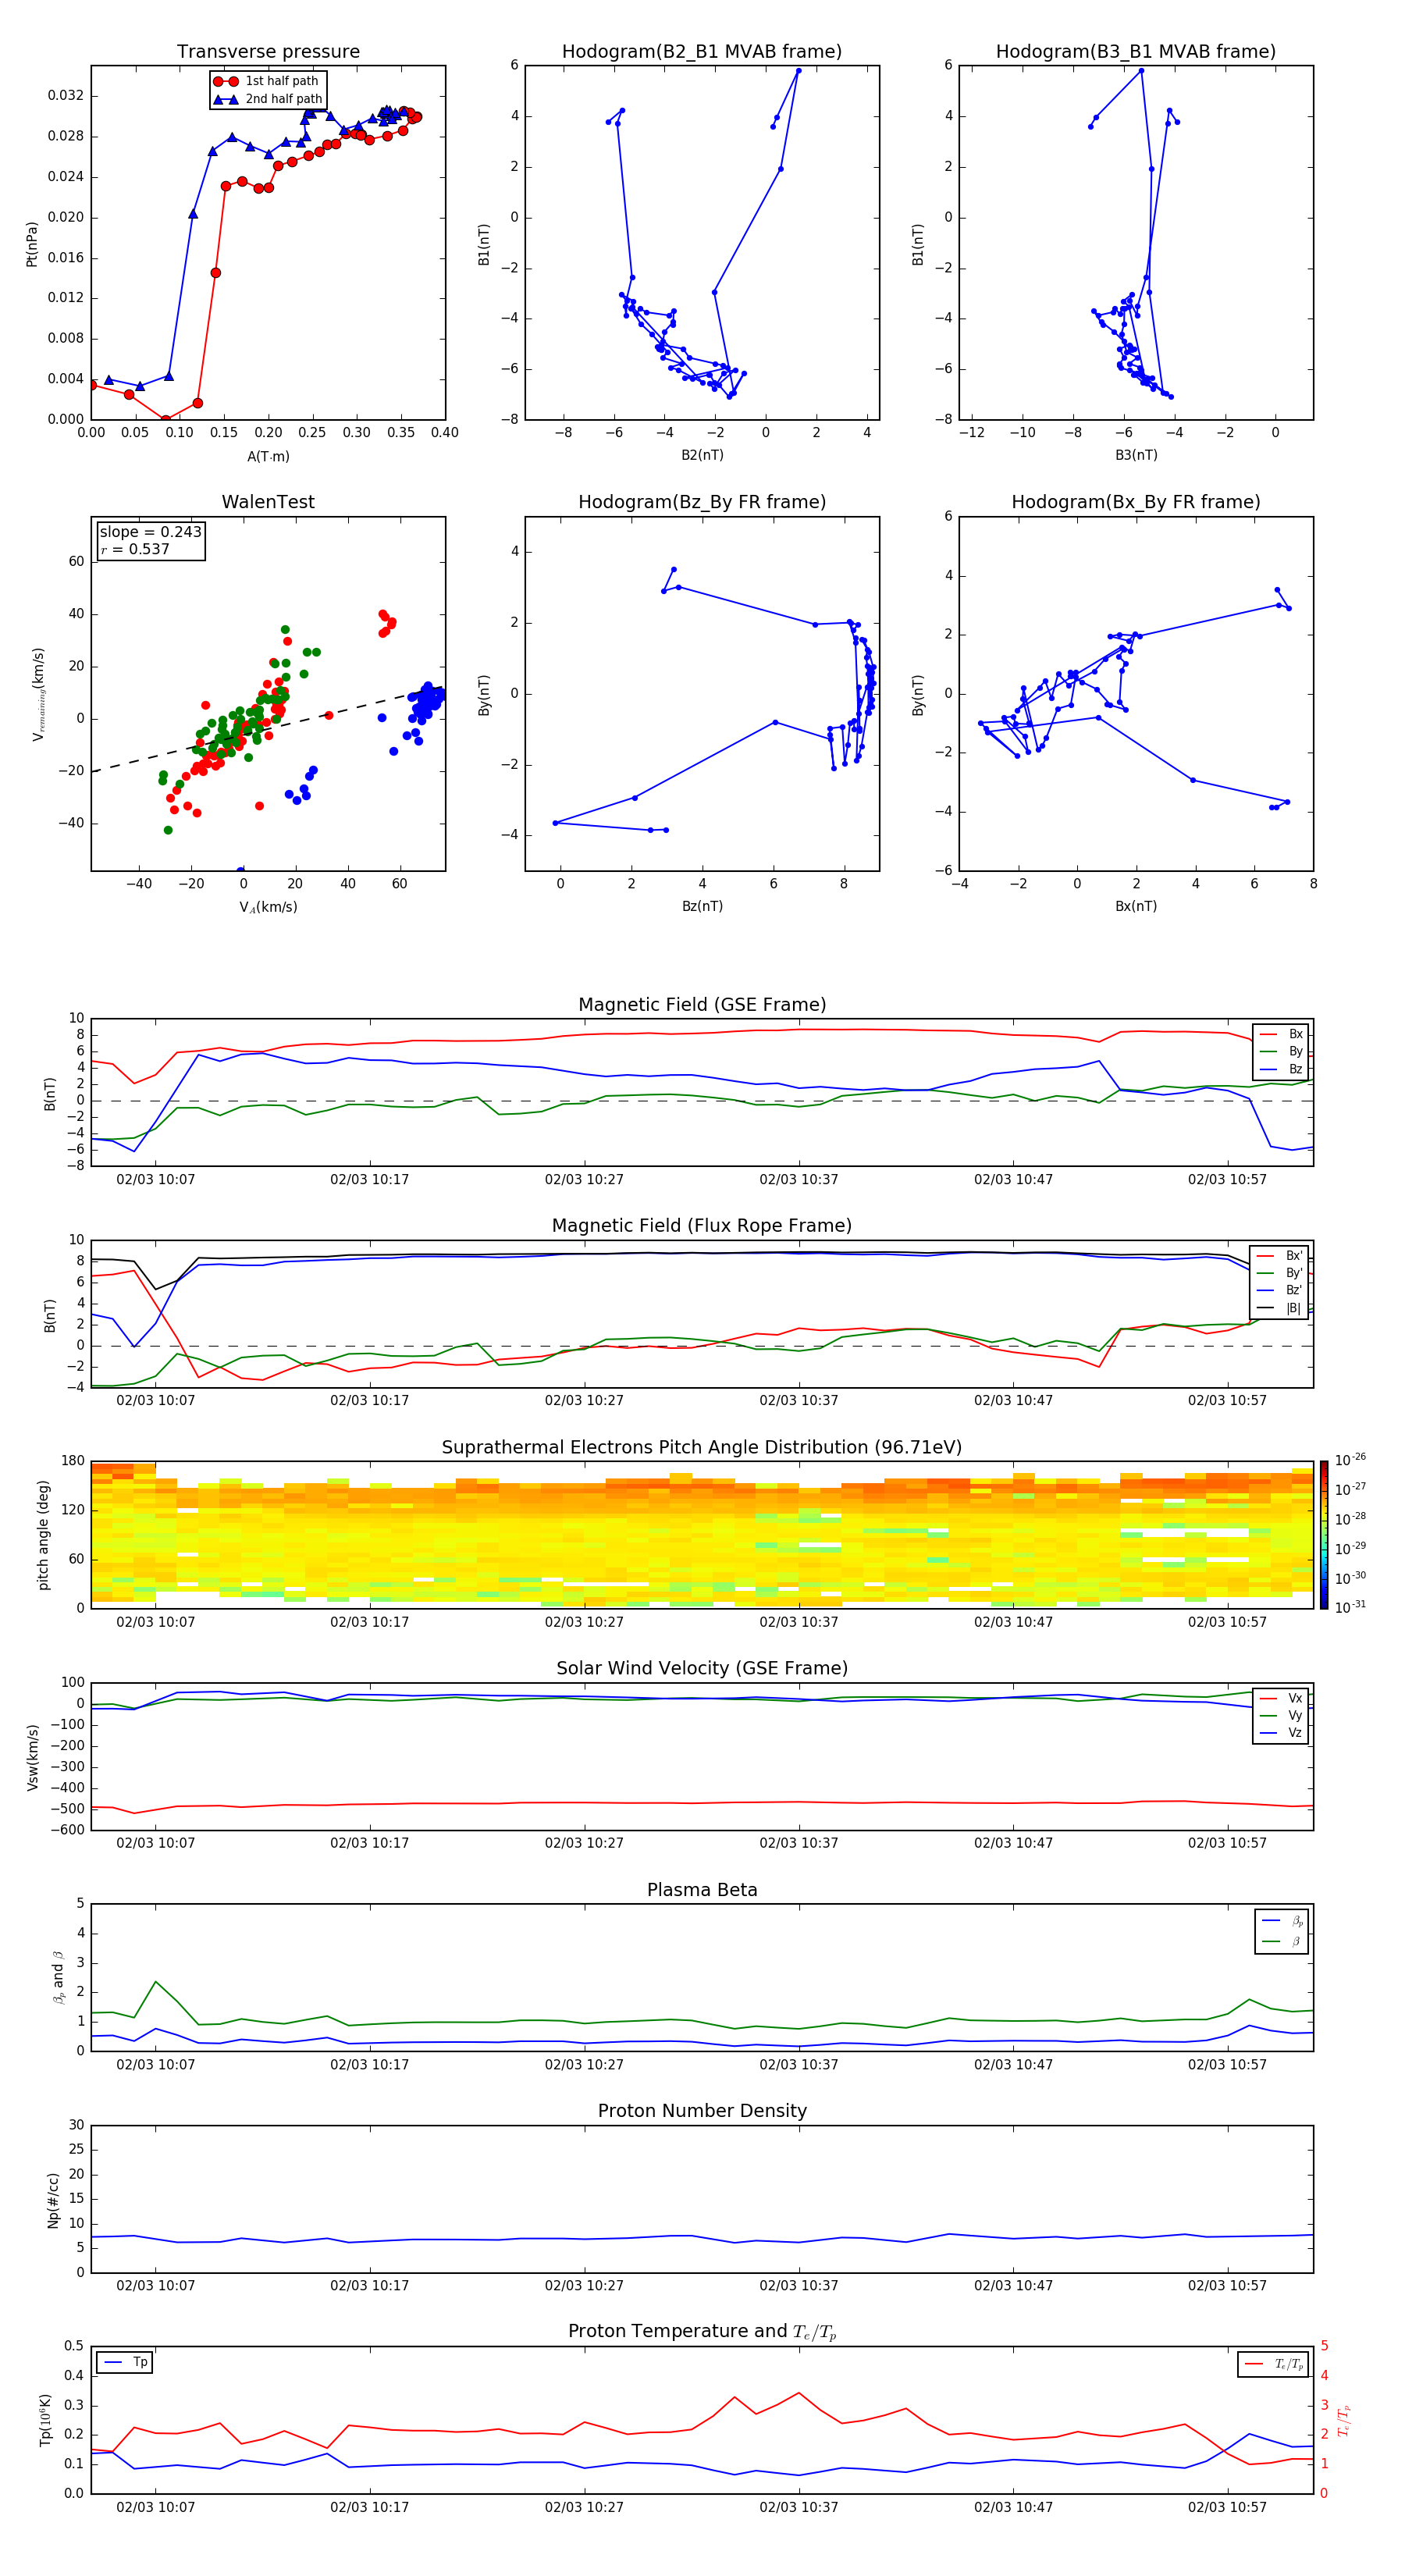The image size is (1405, 2576).
Task: Click the Suprathermal Electrons Pitch Angle Distribution title
Action: pos(702,1448)
